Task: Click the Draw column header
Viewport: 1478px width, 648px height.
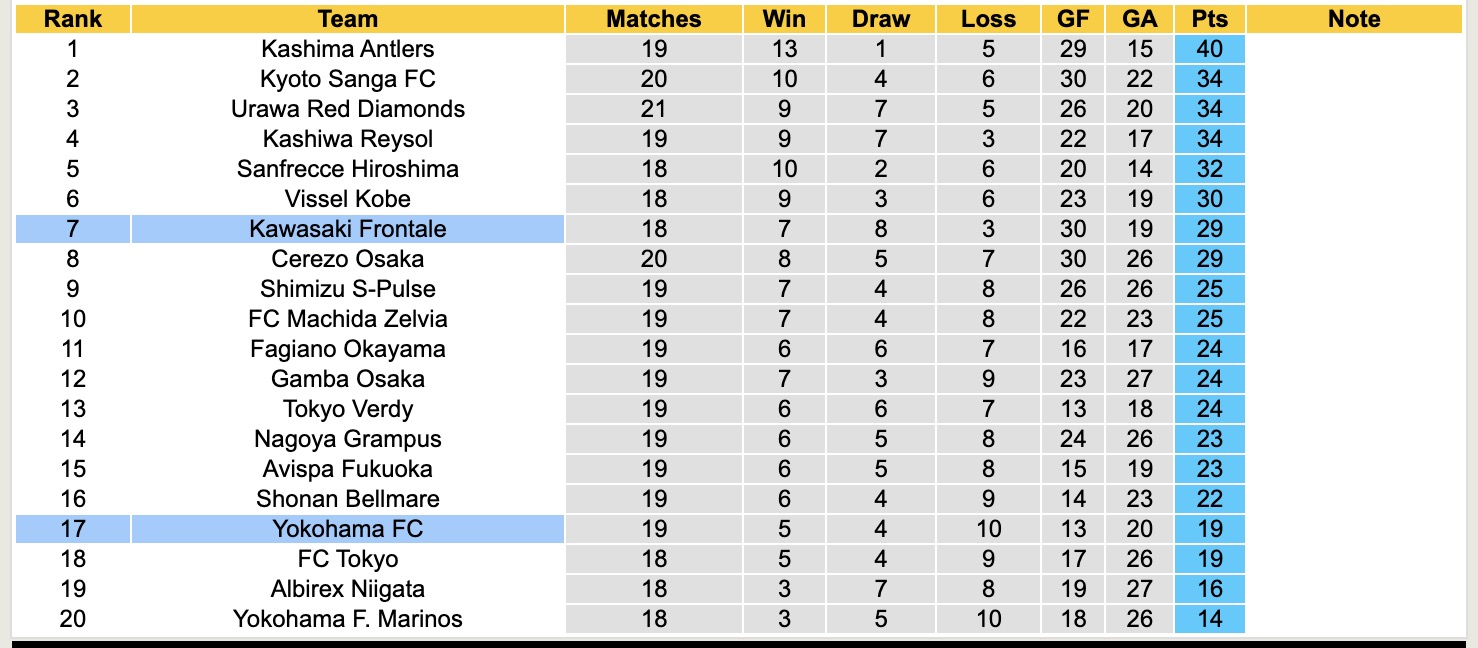Action: coord(881,19)
